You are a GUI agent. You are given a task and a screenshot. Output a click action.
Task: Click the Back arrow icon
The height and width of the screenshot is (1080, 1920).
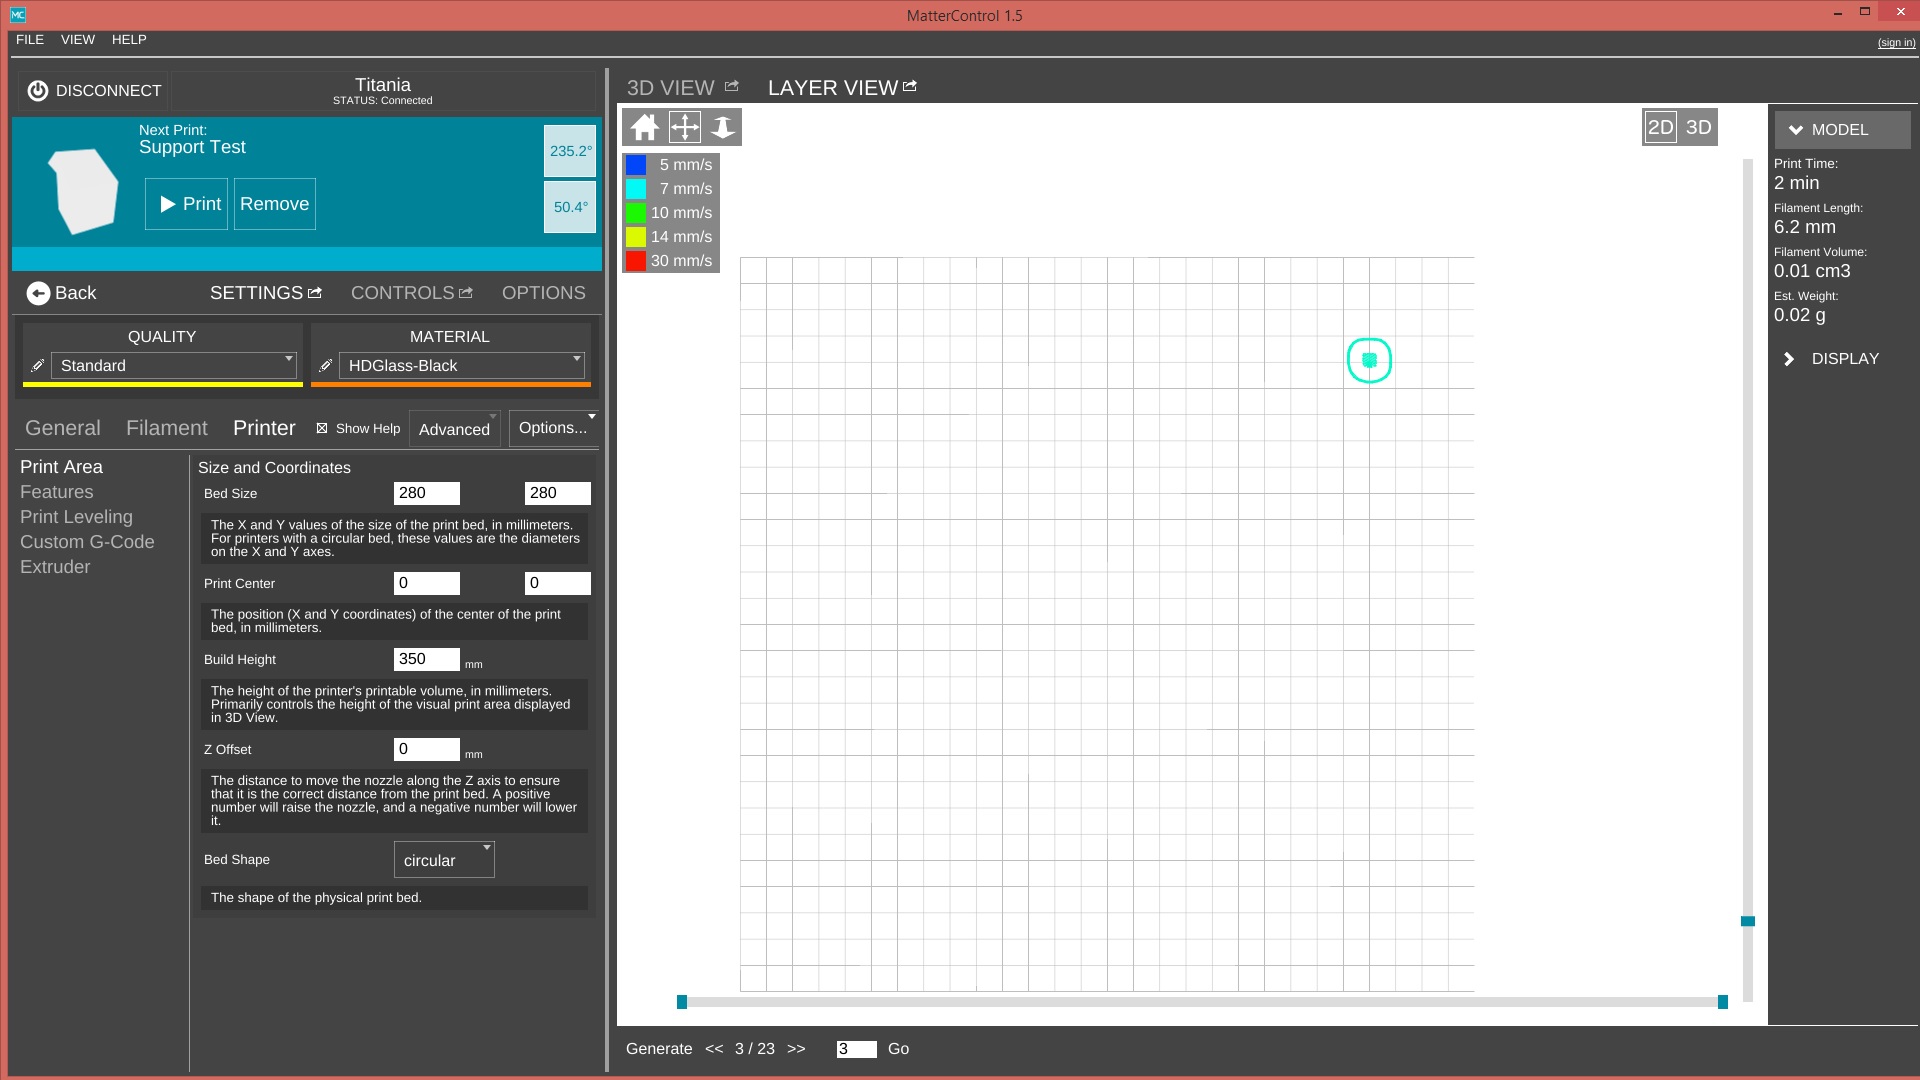[x=38, y=293]
